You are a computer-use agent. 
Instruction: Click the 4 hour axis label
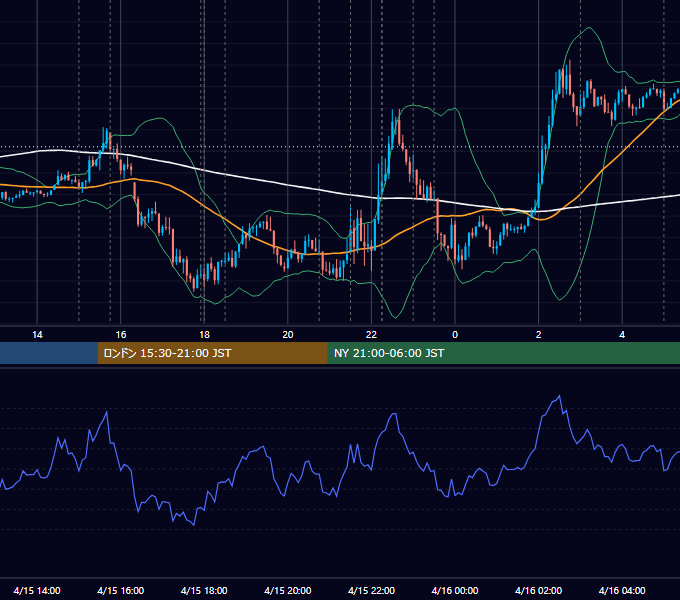tap(622, 335)
